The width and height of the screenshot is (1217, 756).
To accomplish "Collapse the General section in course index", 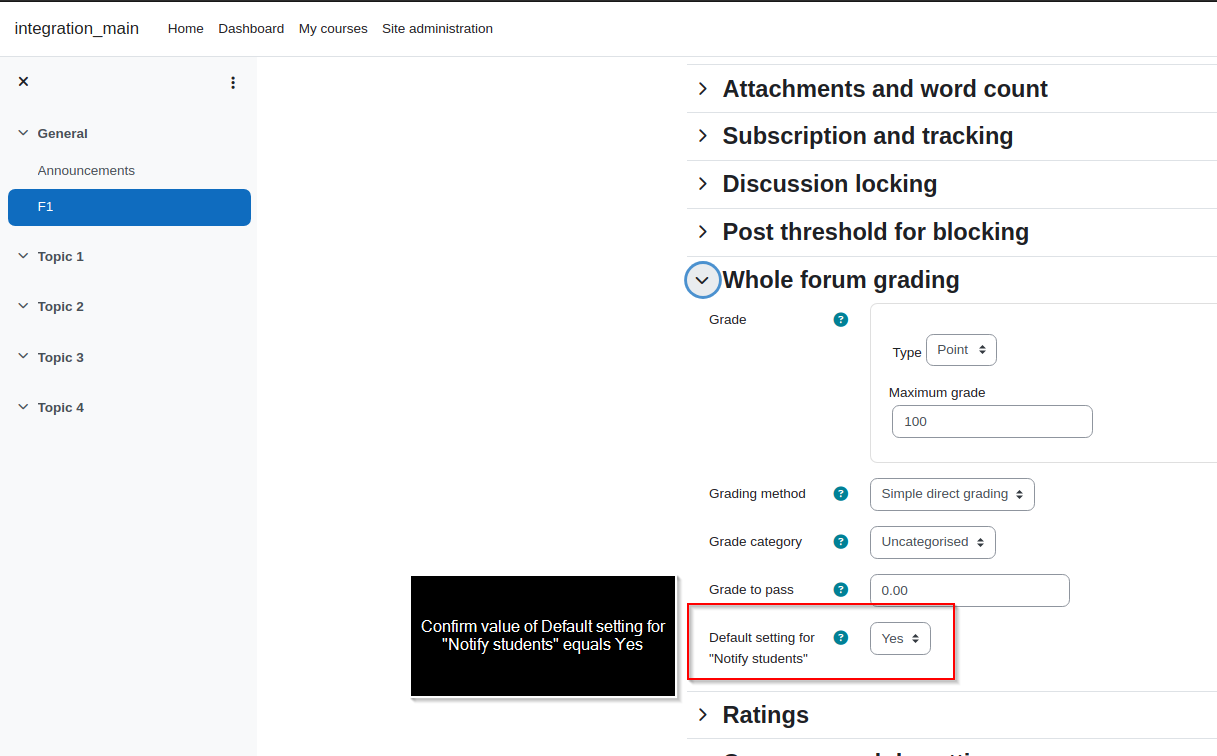I will (23, 133).
